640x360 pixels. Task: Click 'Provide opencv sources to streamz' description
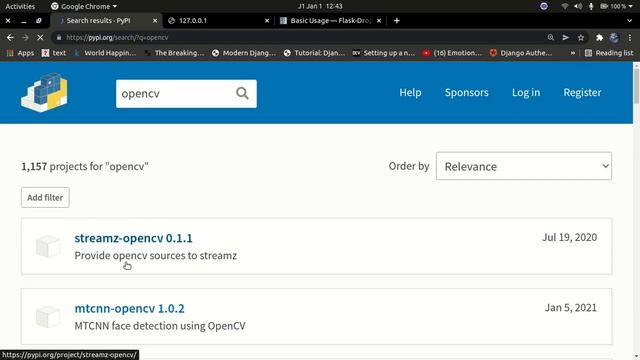(x=156, y=256)
